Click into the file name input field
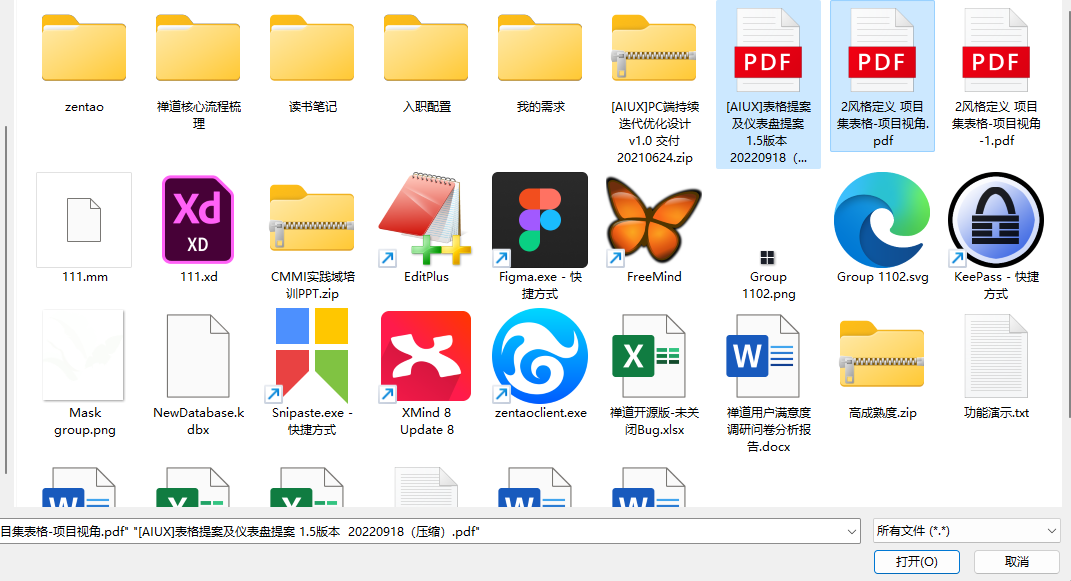Viewport: 1071px width, 581px height. 423,531
